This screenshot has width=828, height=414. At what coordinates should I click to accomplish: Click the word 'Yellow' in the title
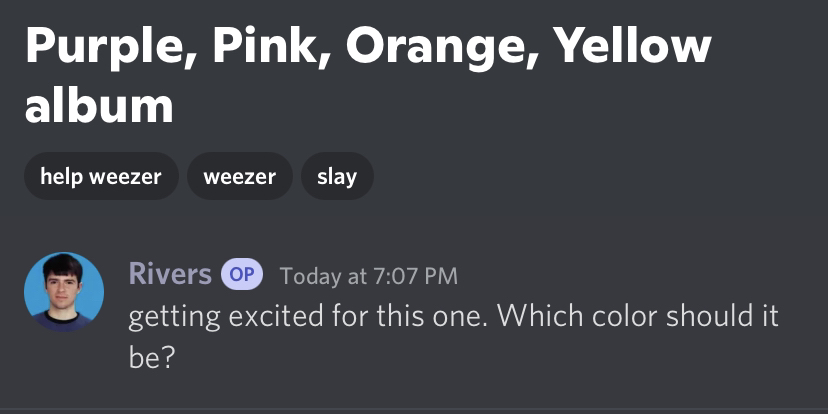pos(632,46)
